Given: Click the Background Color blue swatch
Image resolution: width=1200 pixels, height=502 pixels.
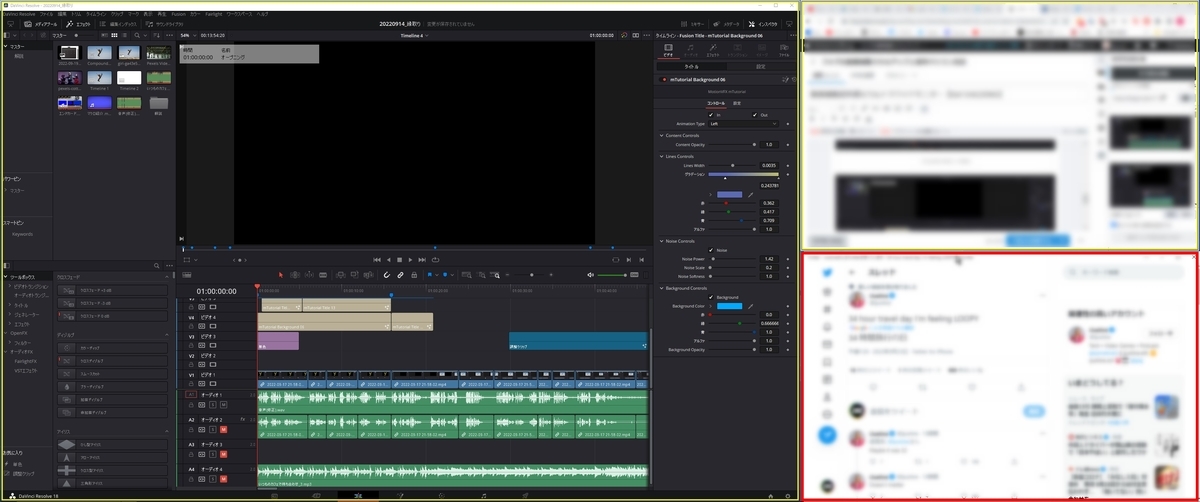Looking at the screenshot, I should coord(729,306).
